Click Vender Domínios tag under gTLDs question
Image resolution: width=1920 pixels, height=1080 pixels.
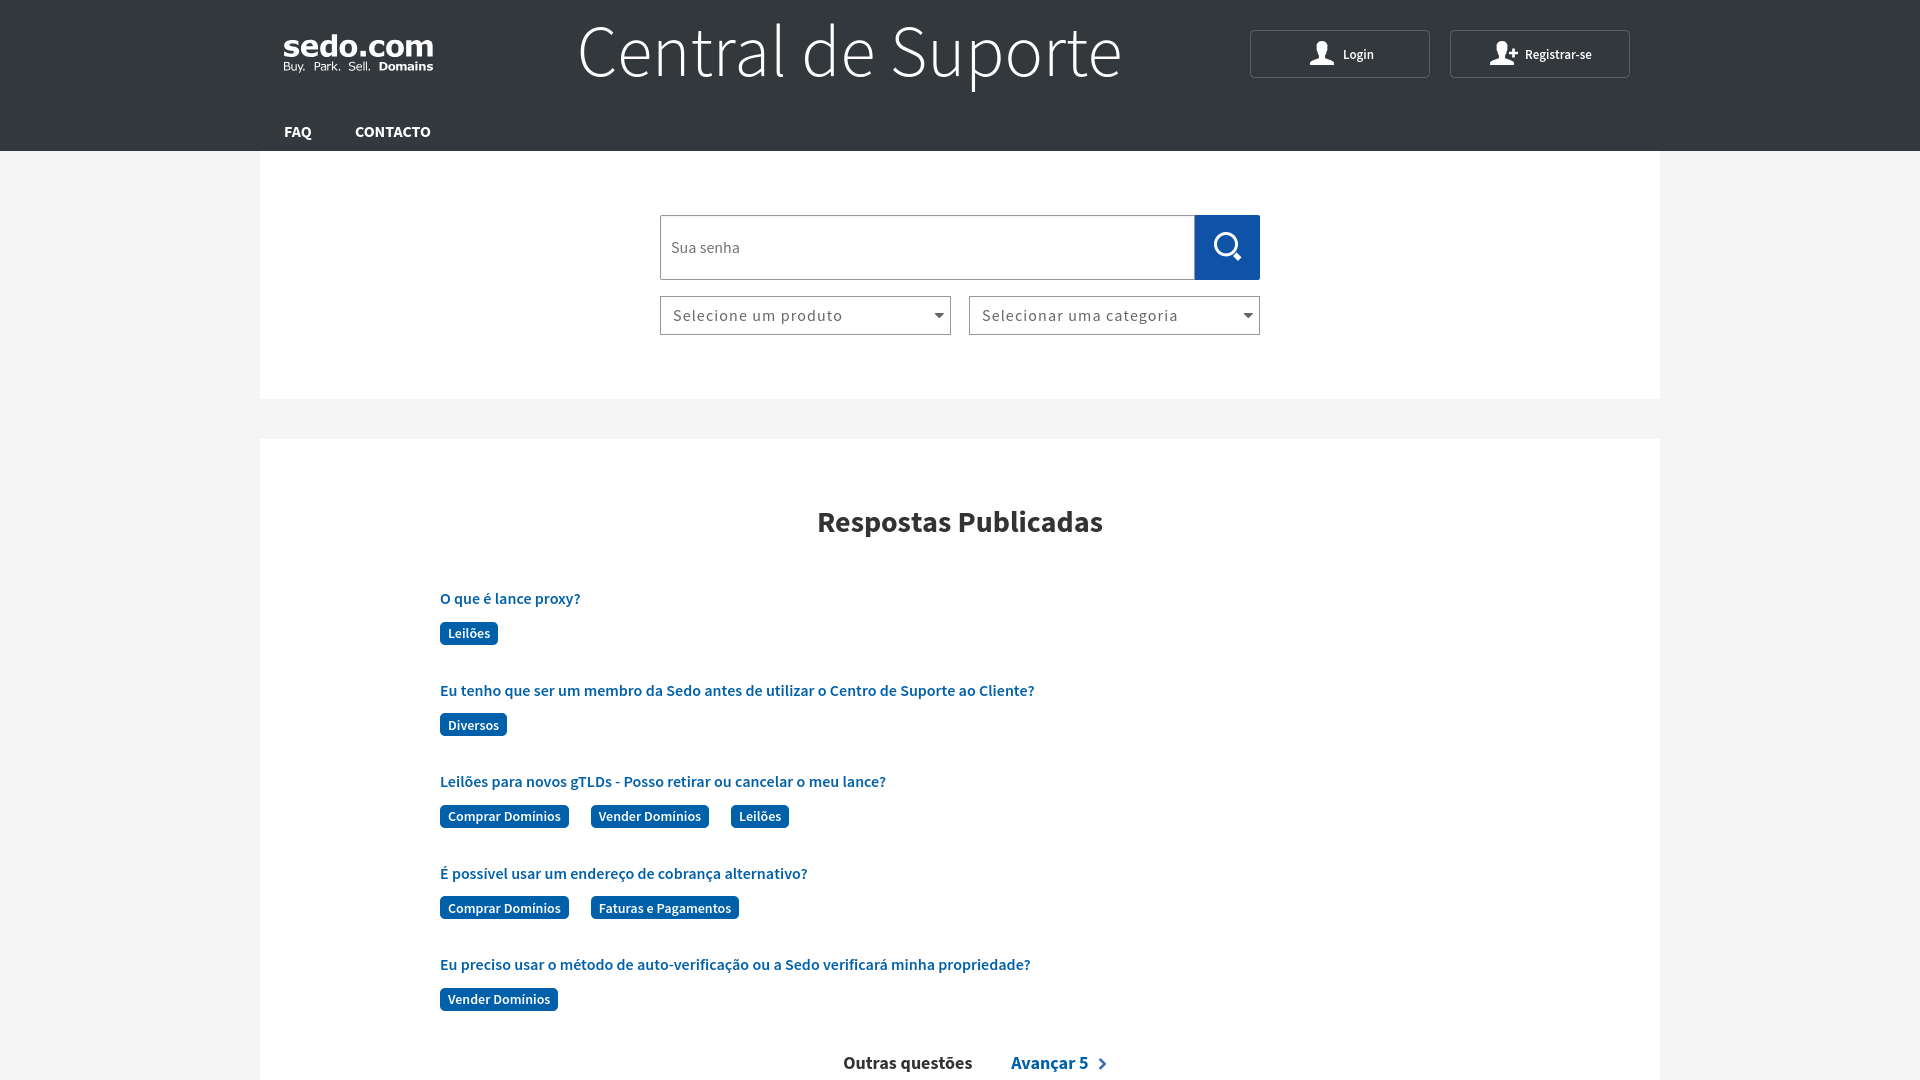click(x=650, y=816)
